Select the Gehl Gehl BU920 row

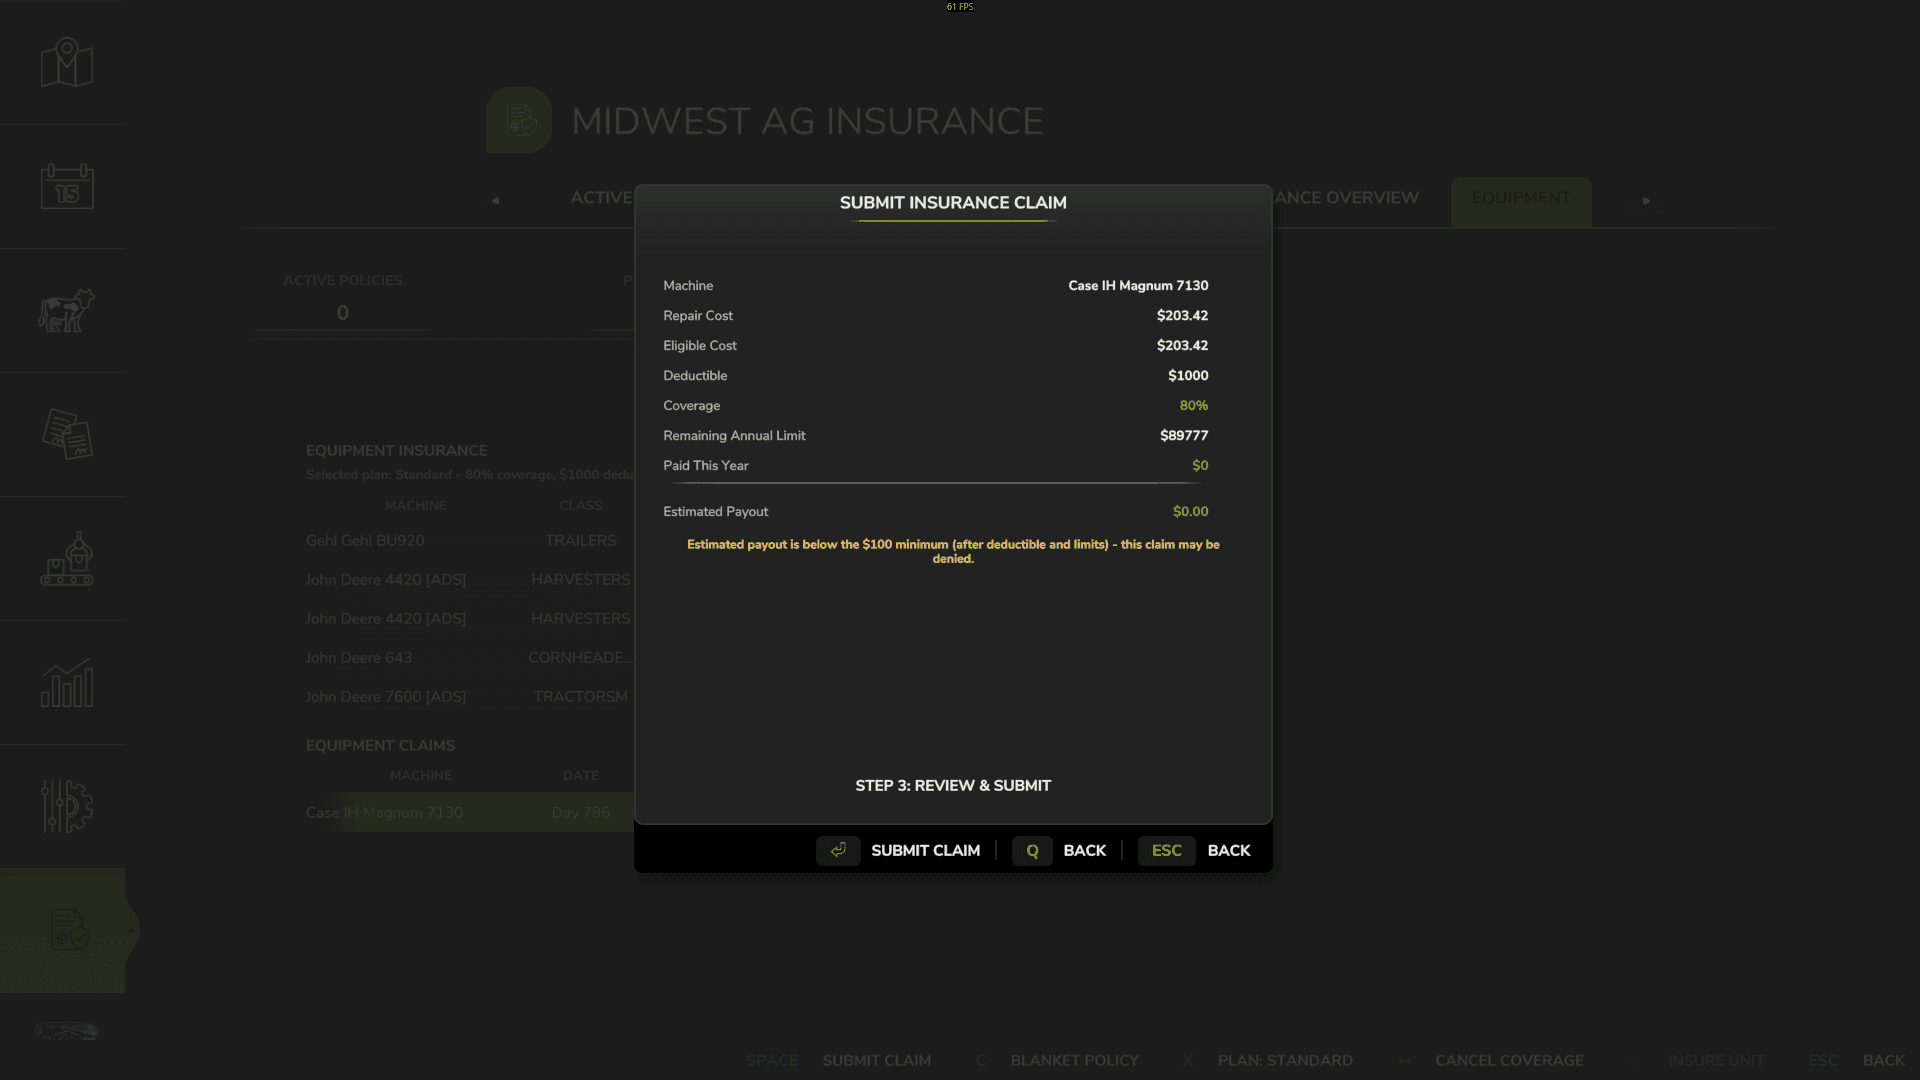click(470, 540)
